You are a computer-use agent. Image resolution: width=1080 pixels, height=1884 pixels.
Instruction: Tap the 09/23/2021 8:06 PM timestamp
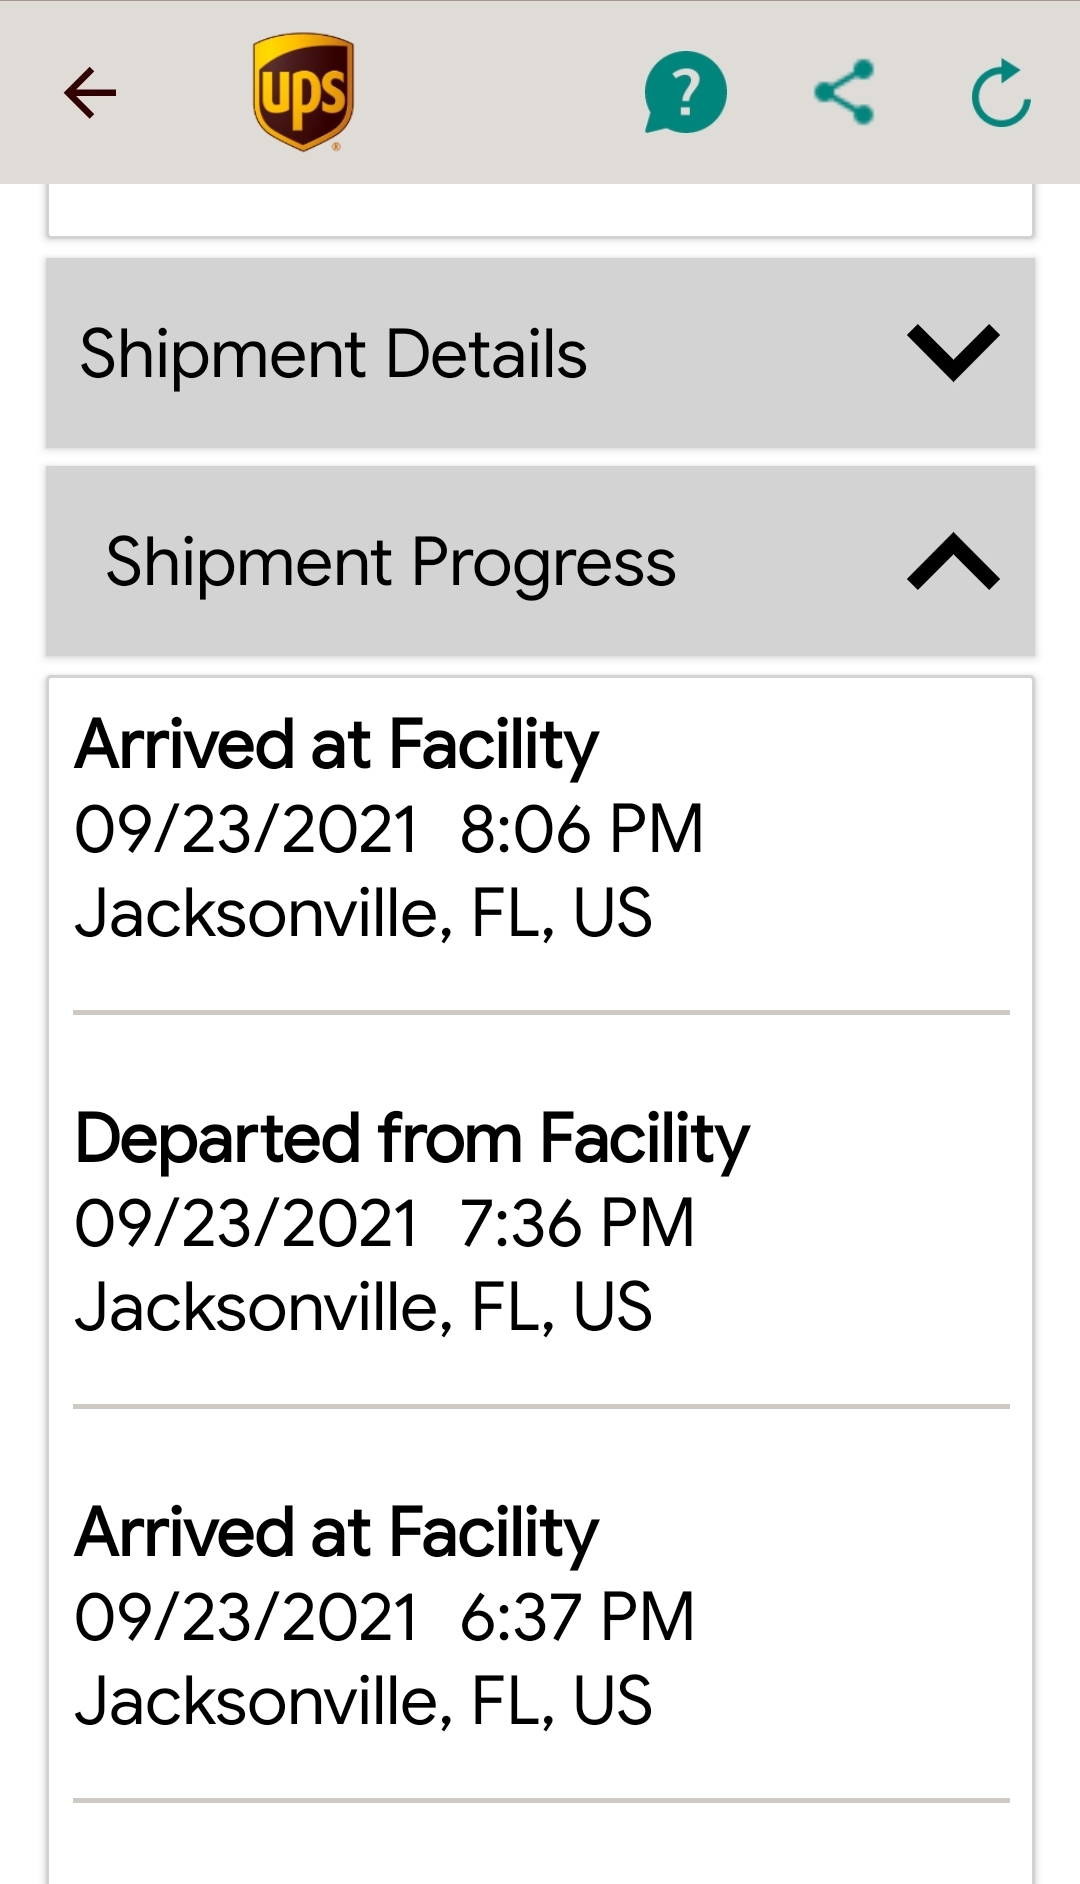tap(389, 830)
